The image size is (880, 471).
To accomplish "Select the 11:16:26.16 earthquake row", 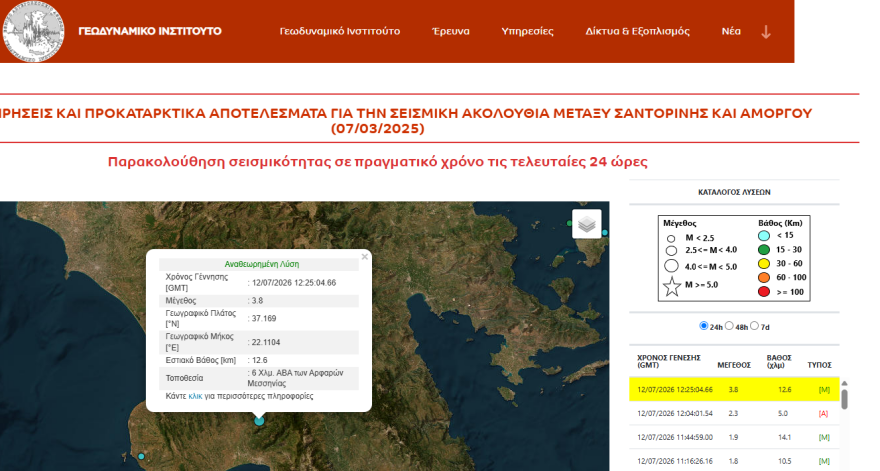I will [734, 461].
